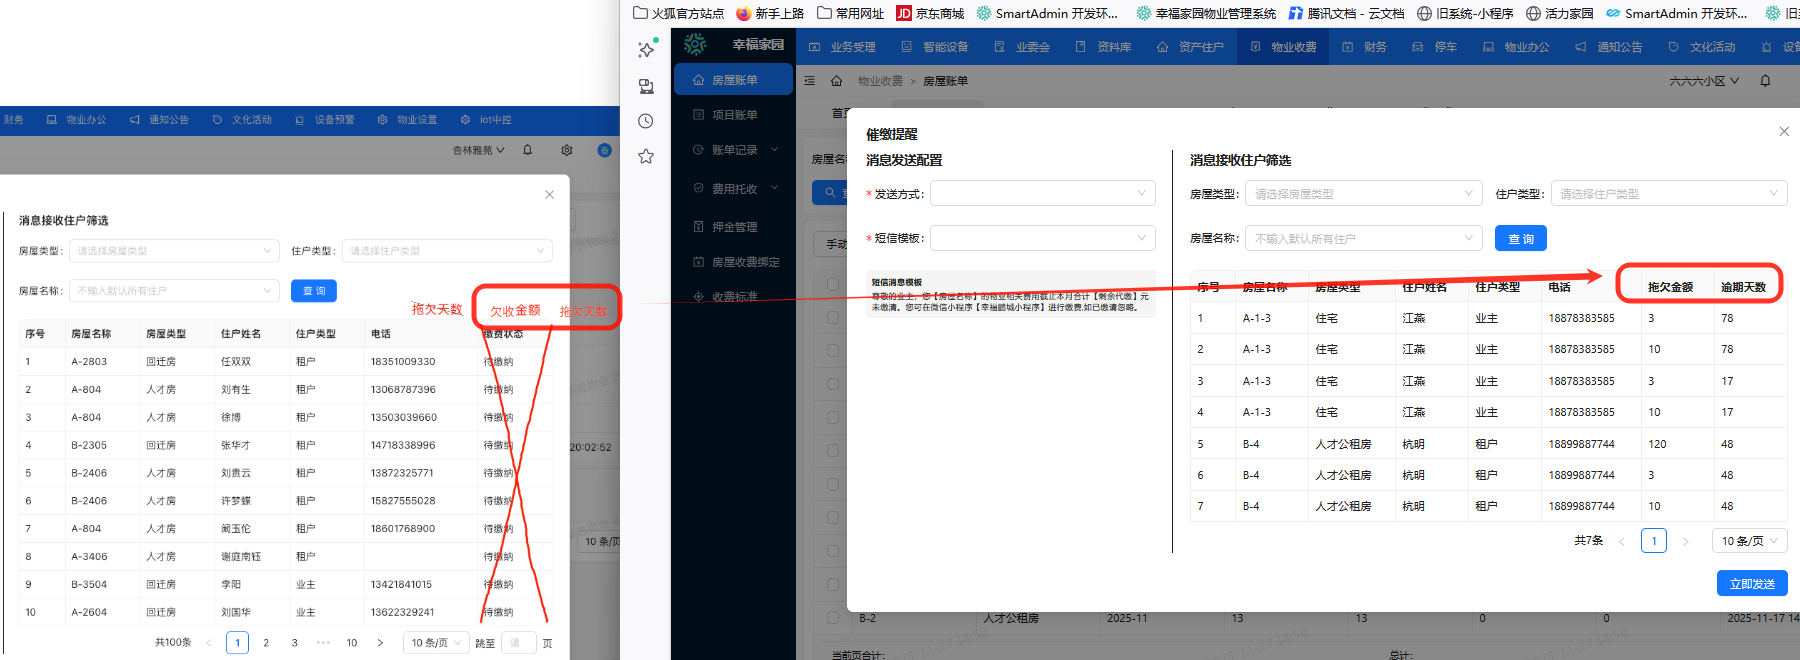Click the notification bell in left window
This screenshot has height=660, width=1800.
pyautogui.click(x=528, y=150)
